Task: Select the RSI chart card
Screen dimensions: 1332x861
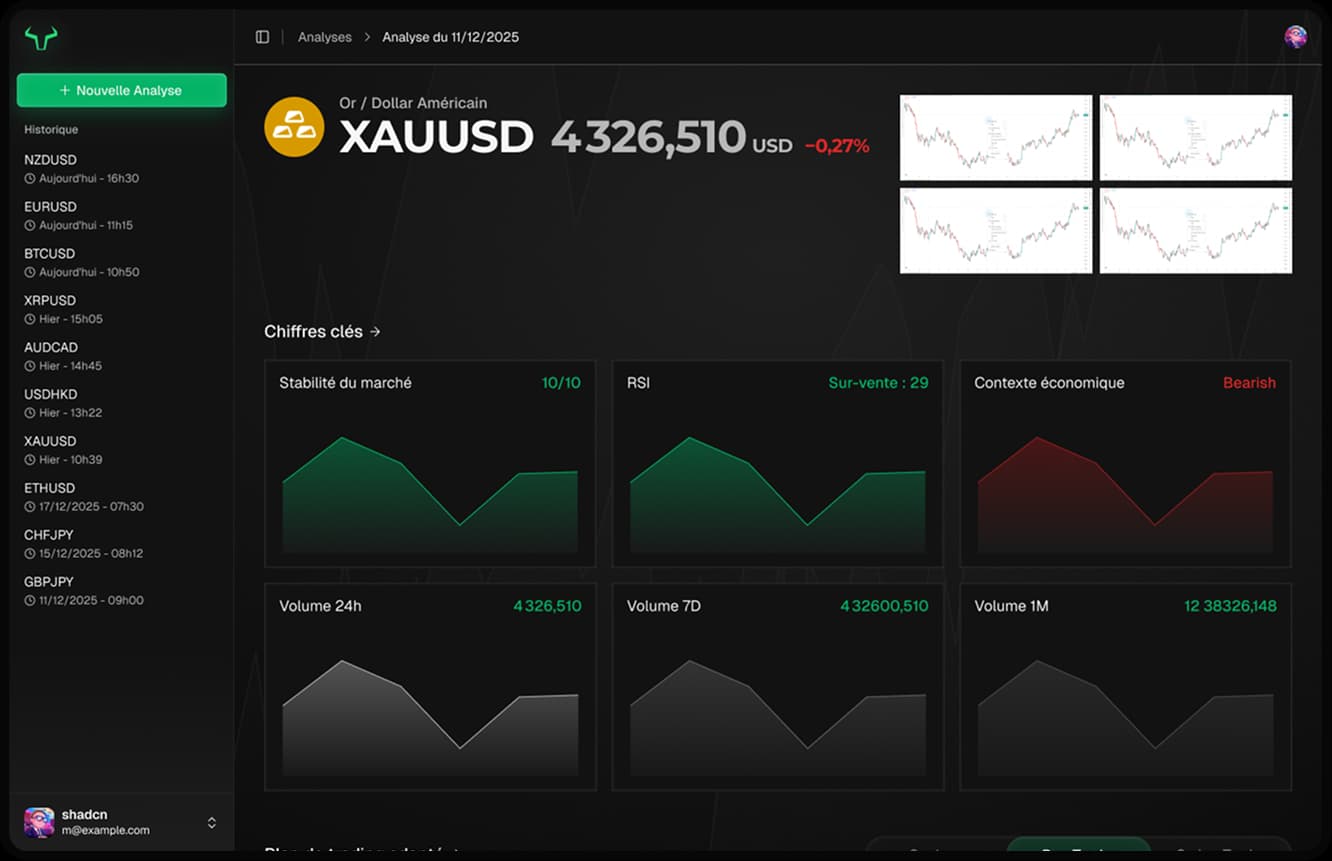Action: (777, 464)
